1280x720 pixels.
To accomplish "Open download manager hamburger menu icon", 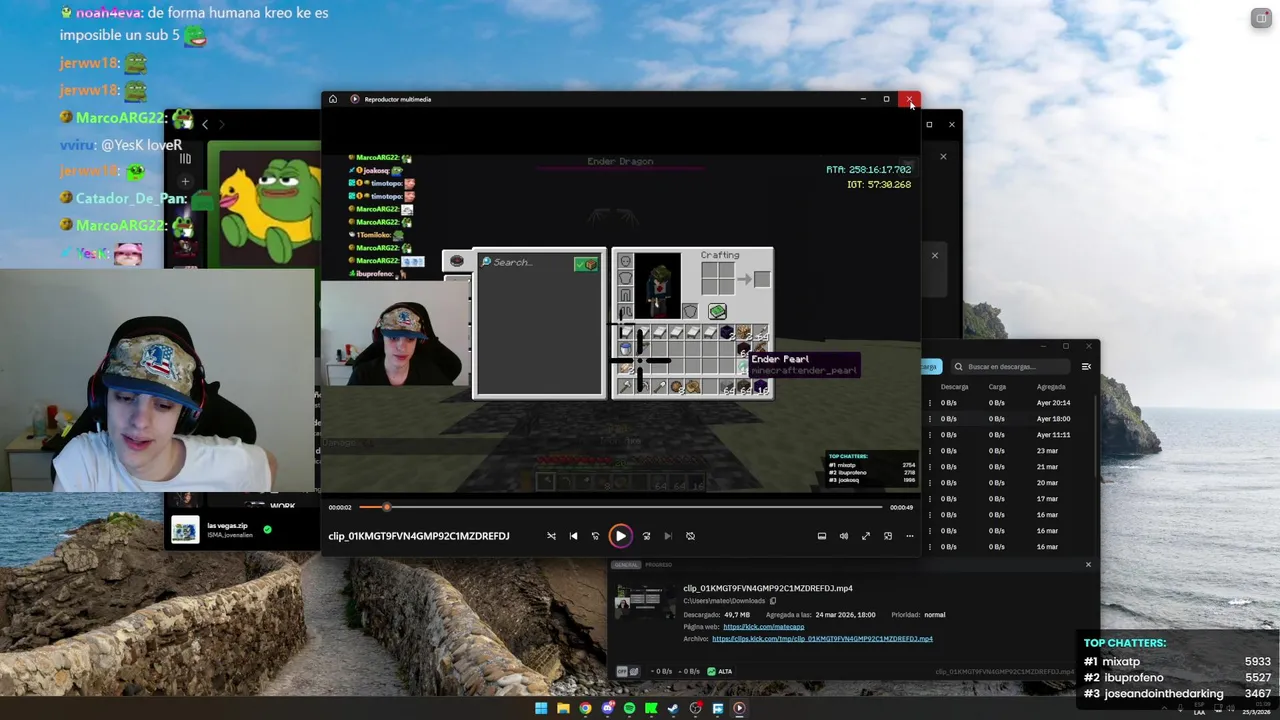I will click(1086, 367).
